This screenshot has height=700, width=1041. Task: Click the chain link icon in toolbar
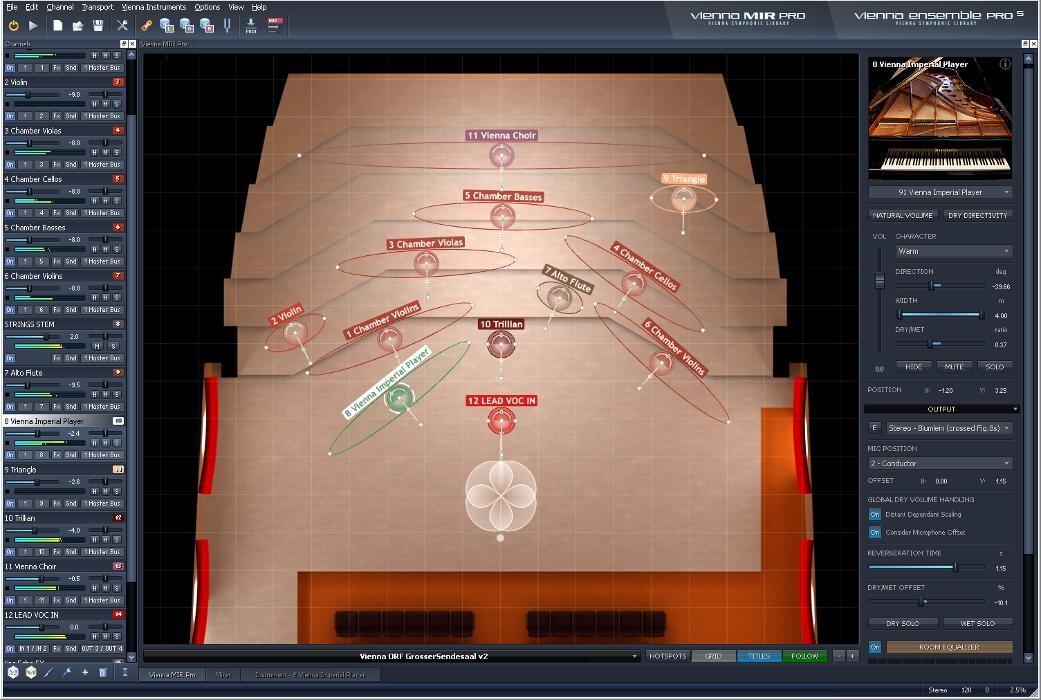coord(146,25)
